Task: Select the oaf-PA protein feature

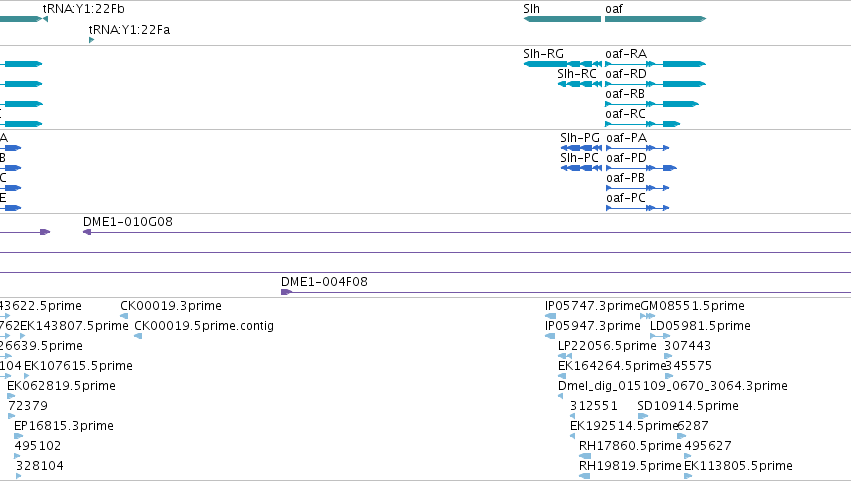Action: 638,148
